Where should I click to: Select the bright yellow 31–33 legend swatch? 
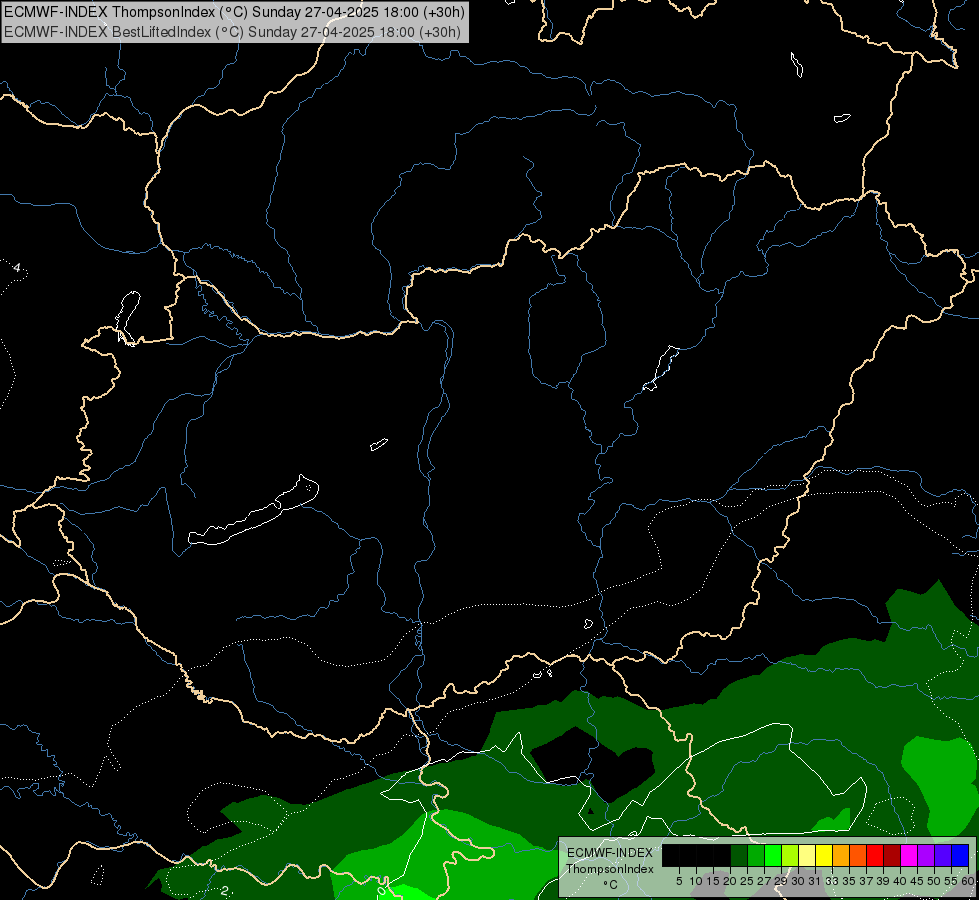tap(824, 855)
